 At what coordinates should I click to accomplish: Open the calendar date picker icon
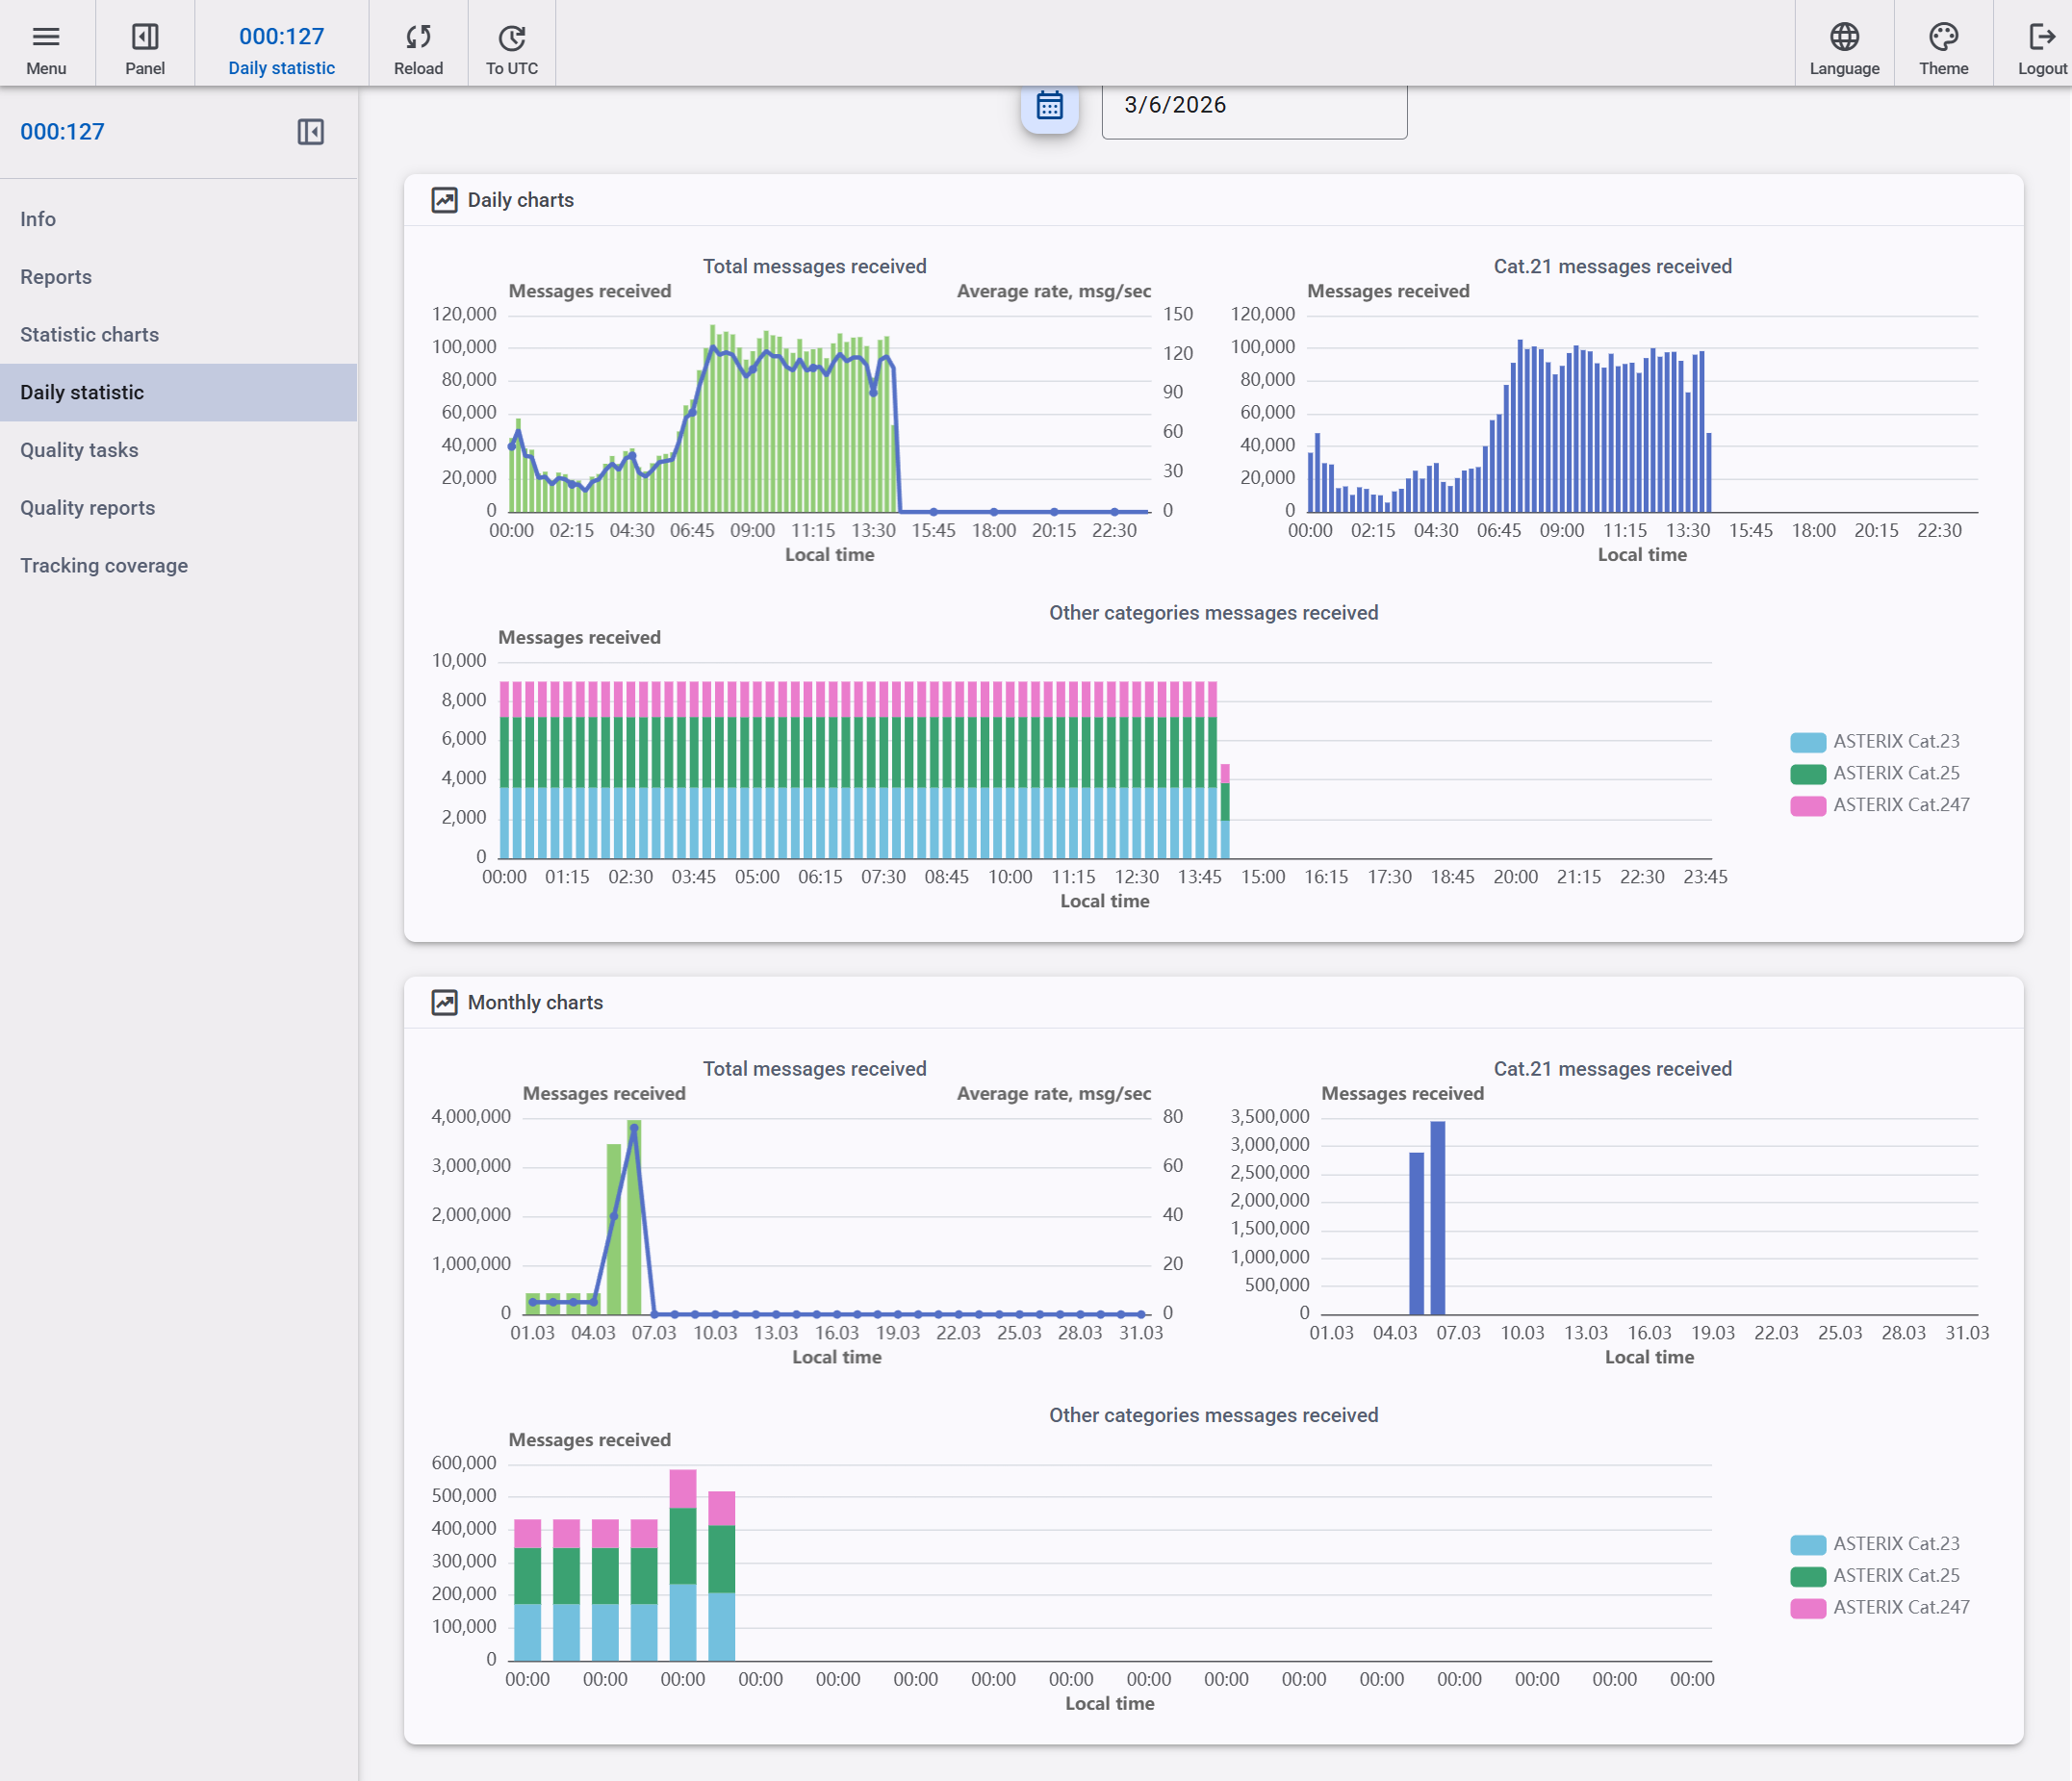pos(1049,106)
